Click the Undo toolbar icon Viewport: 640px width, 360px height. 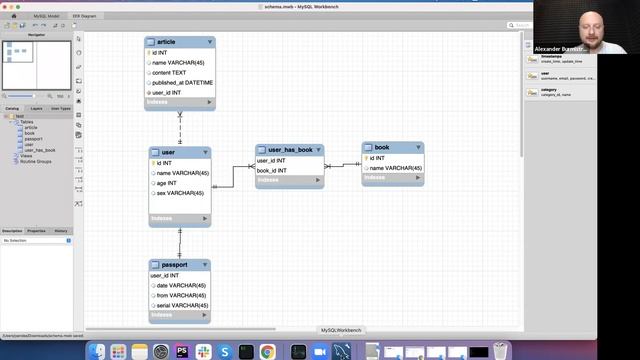coord(35,25)
